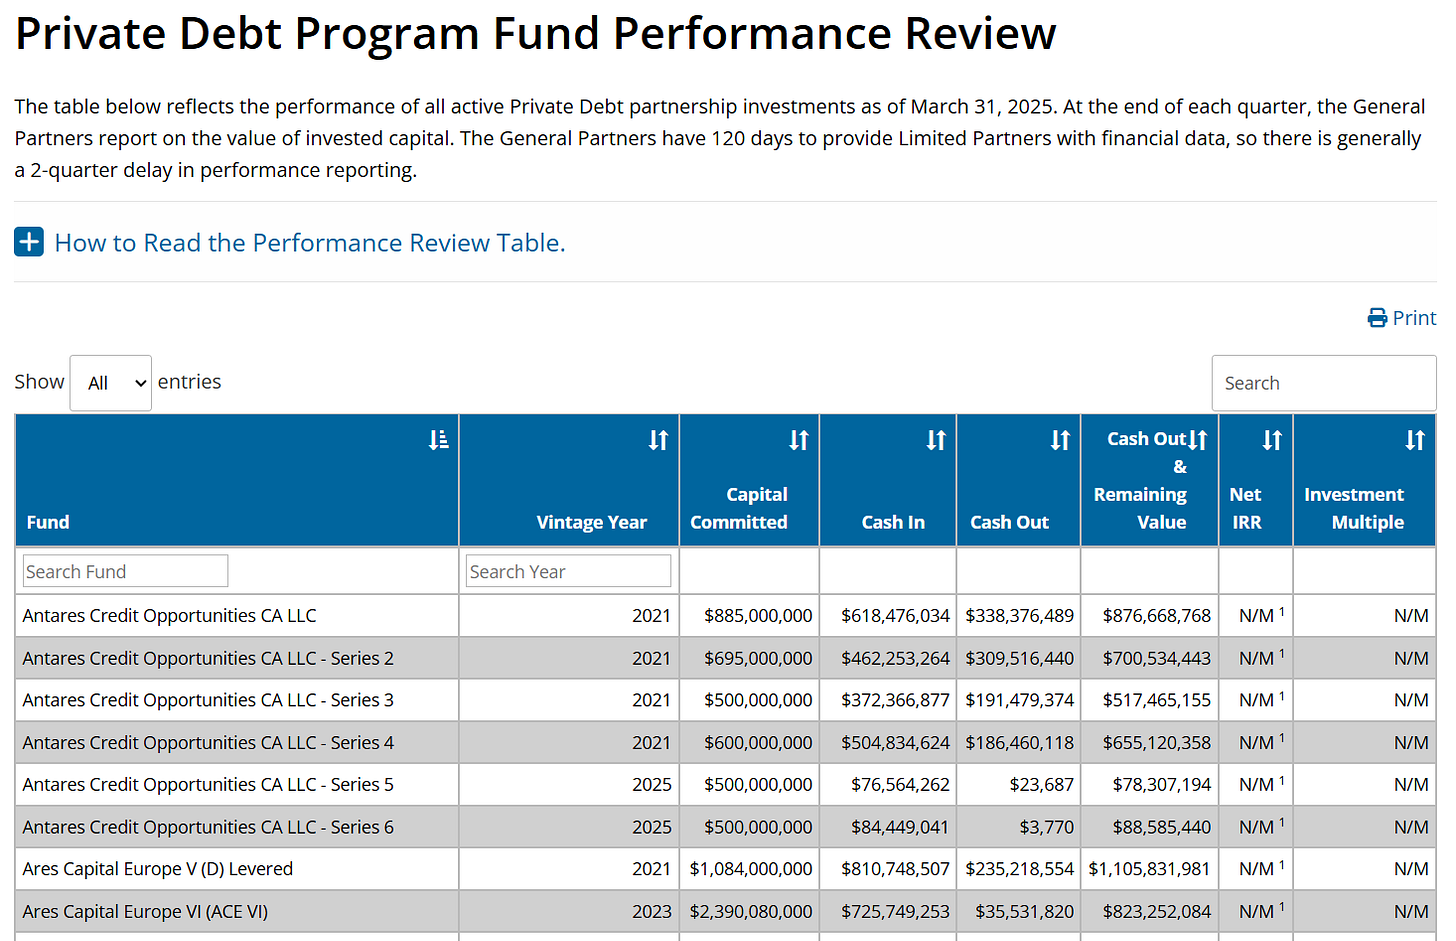
Task: Click the Remaining Value header text
Action: 1140,508
